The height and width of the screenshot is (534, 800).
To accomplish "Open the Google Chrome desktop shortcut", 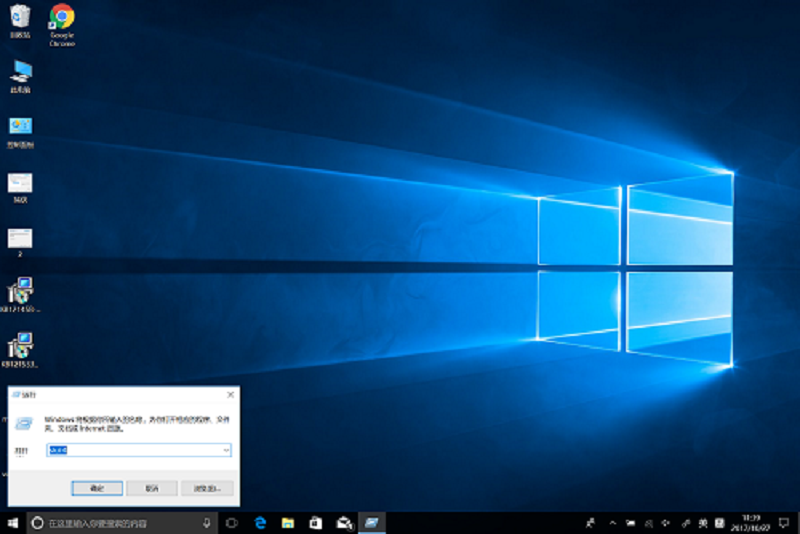I will point(62,25).
